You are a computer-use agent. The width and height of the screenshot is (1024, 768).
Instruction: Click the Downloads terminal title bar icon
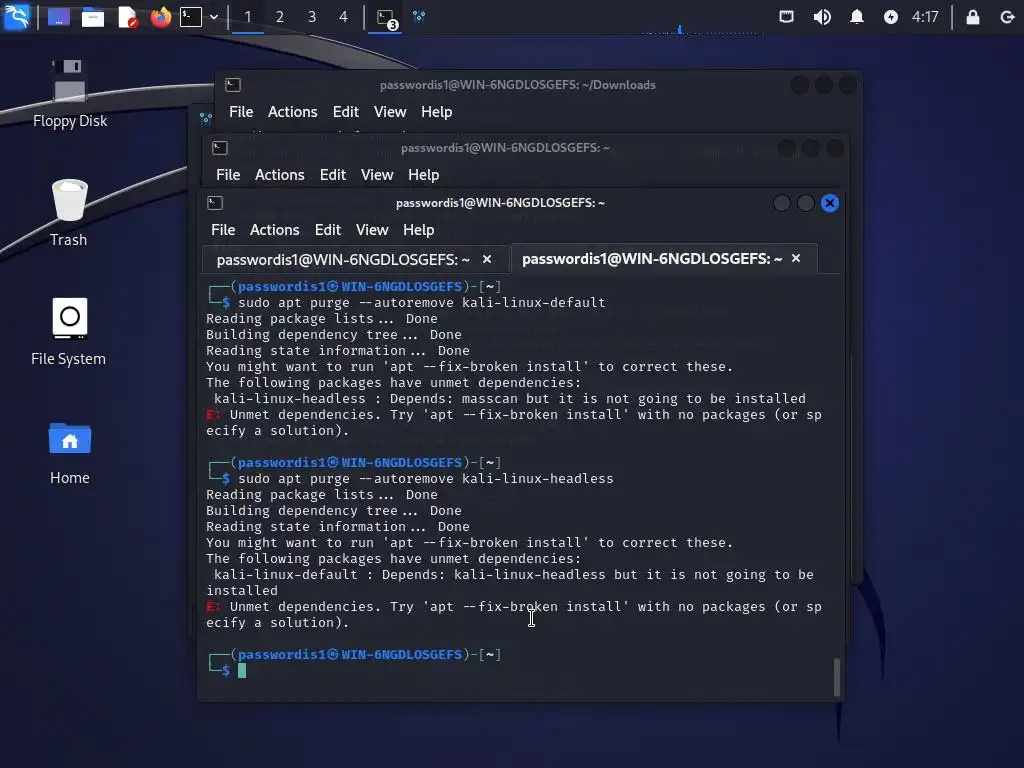coord(233,85)
